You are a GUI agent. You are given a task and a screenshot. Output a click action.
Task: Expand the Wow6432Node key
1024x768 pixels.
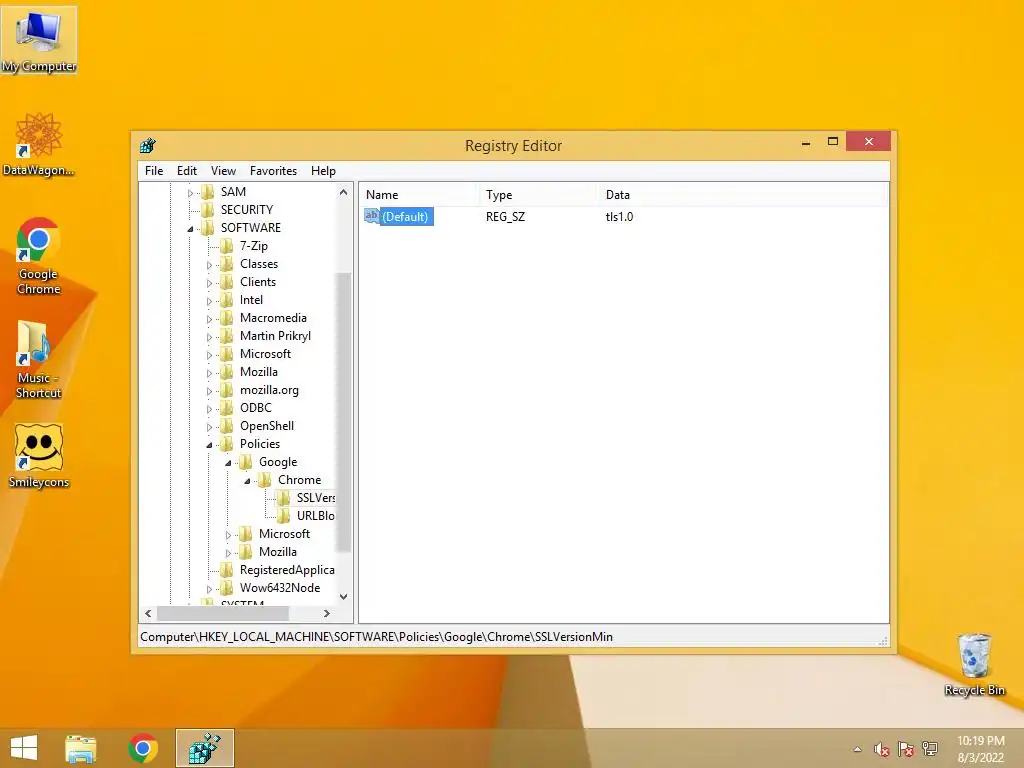[x=209, y=588]
